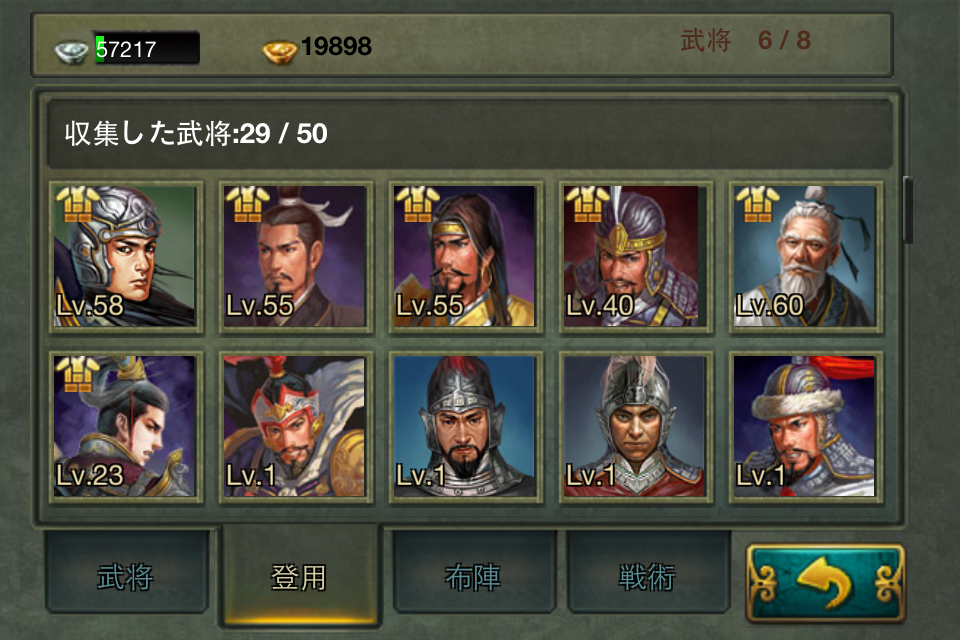Select the Lv.55 yellow-headband general portrait
The height and width of the screenshot is (640, 960).
pyautogui.click(x=465, y=257)
